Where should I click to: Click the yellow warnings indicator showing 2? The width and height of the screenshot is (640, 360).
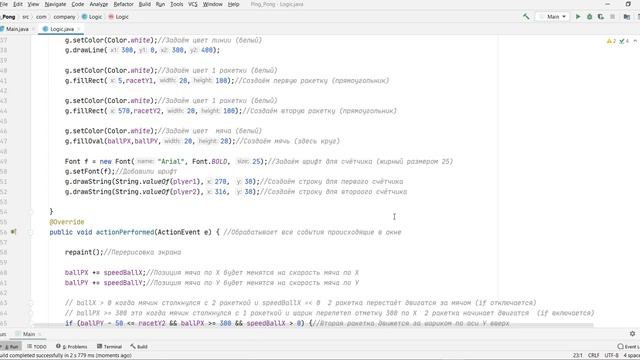(611, 41)
